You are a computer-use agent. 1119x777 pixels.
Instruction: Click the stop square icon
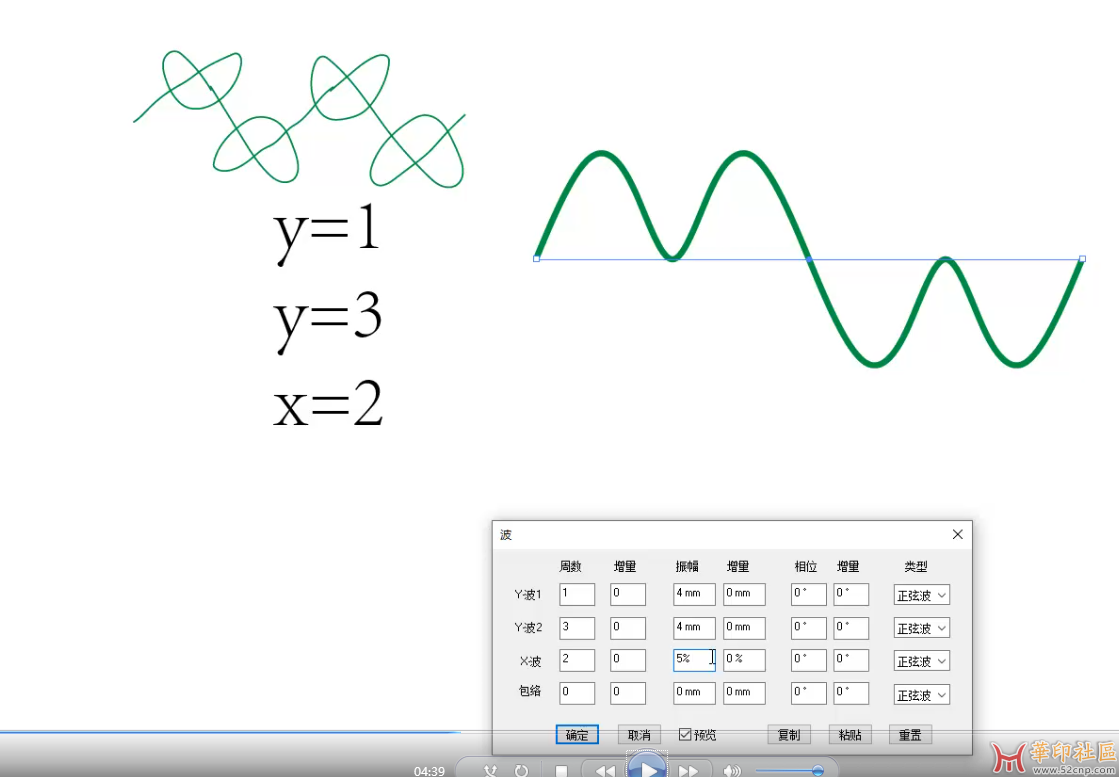[561, 771]
